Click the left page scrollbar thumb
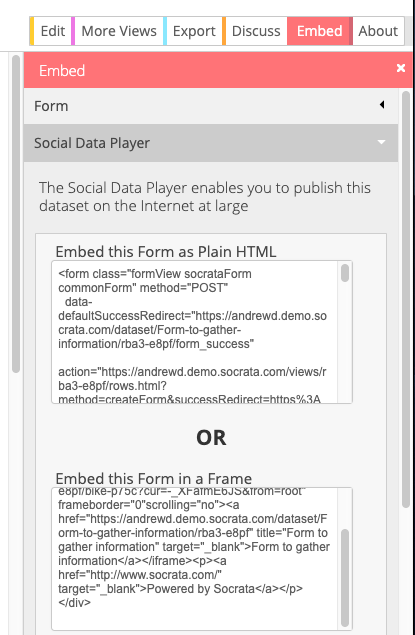 click(x=16, y=214)
